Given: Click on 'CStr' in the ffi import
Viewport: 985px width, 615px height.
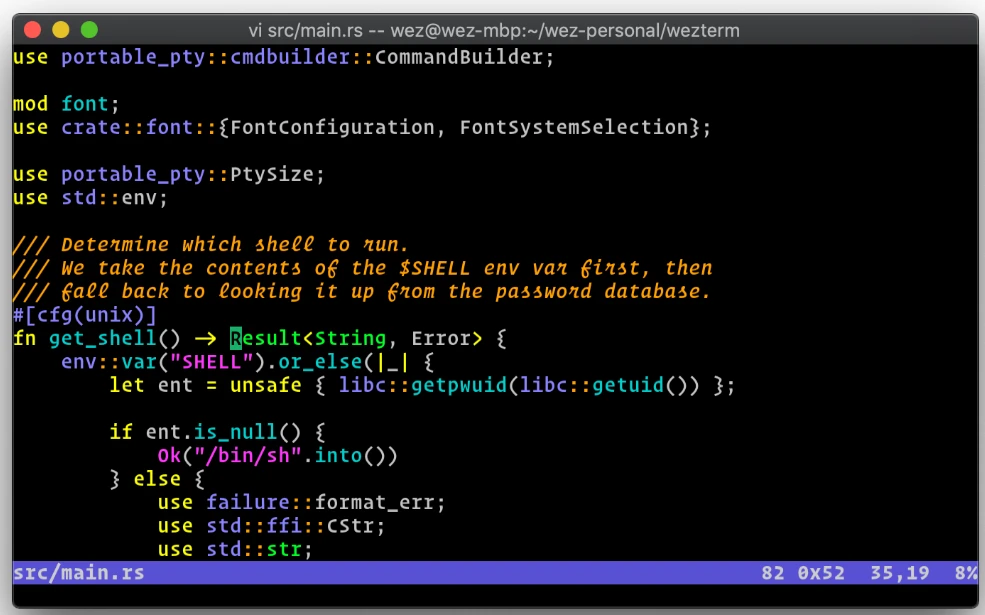Looking at the screenshot, I should (350, 526).
